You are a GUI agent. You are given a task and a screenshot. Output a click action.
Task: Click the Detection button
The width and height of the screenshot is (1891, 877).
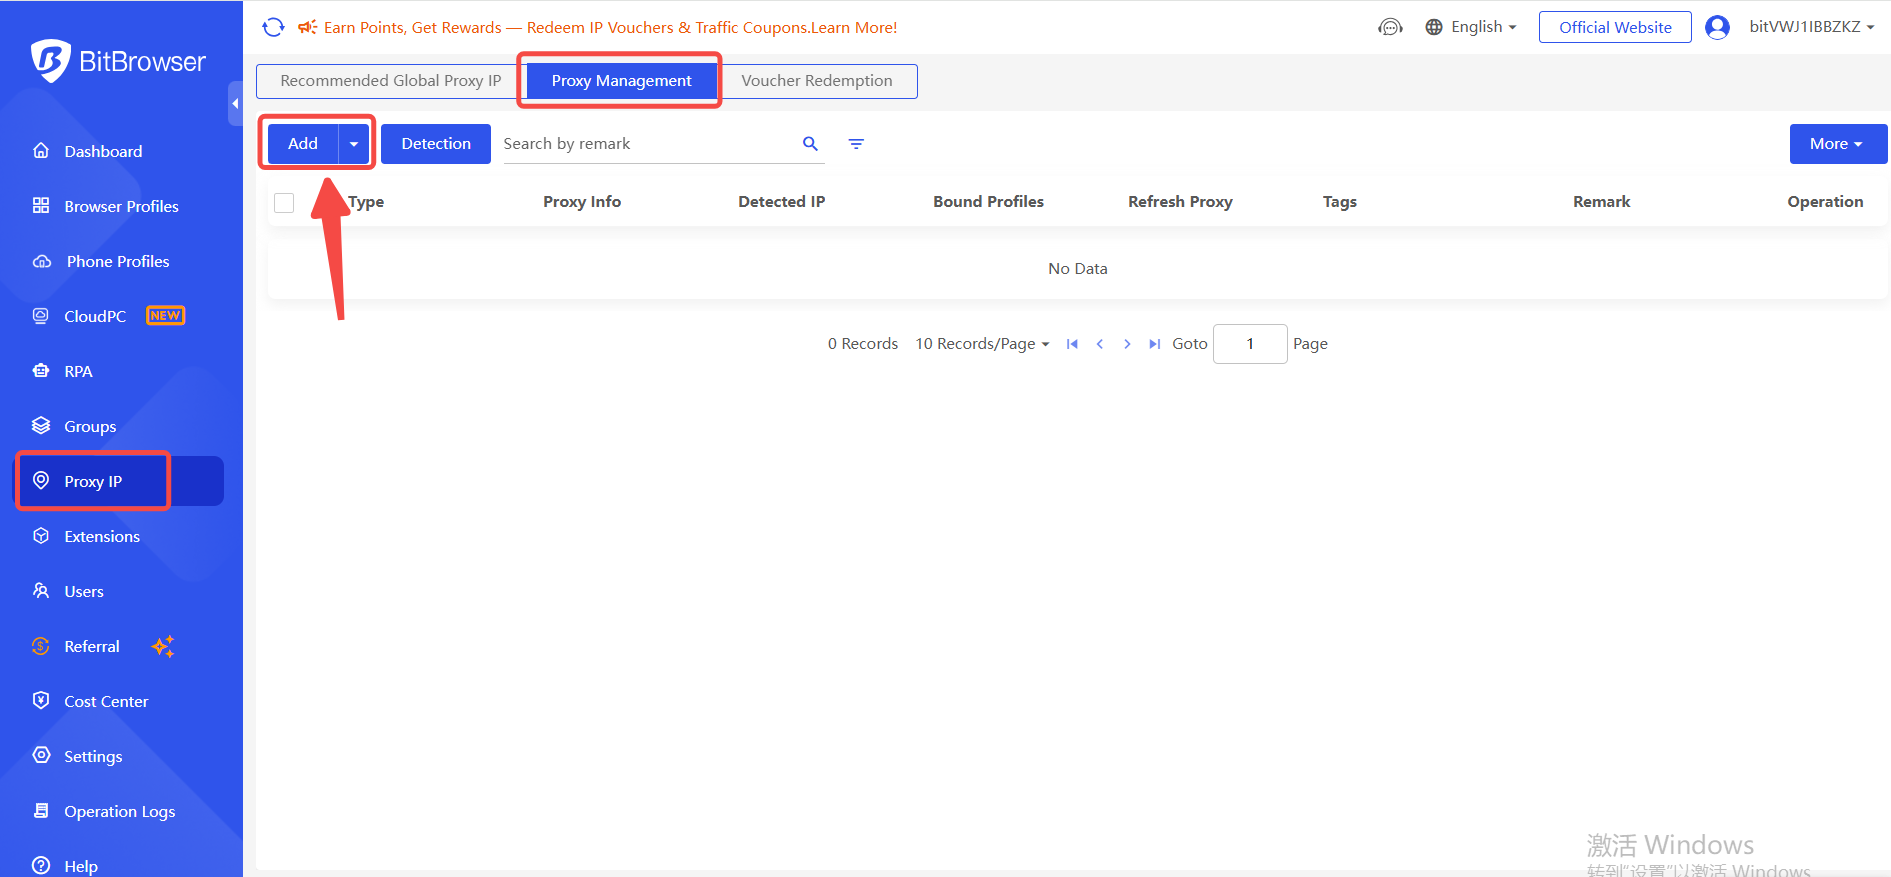coord(436,144)
